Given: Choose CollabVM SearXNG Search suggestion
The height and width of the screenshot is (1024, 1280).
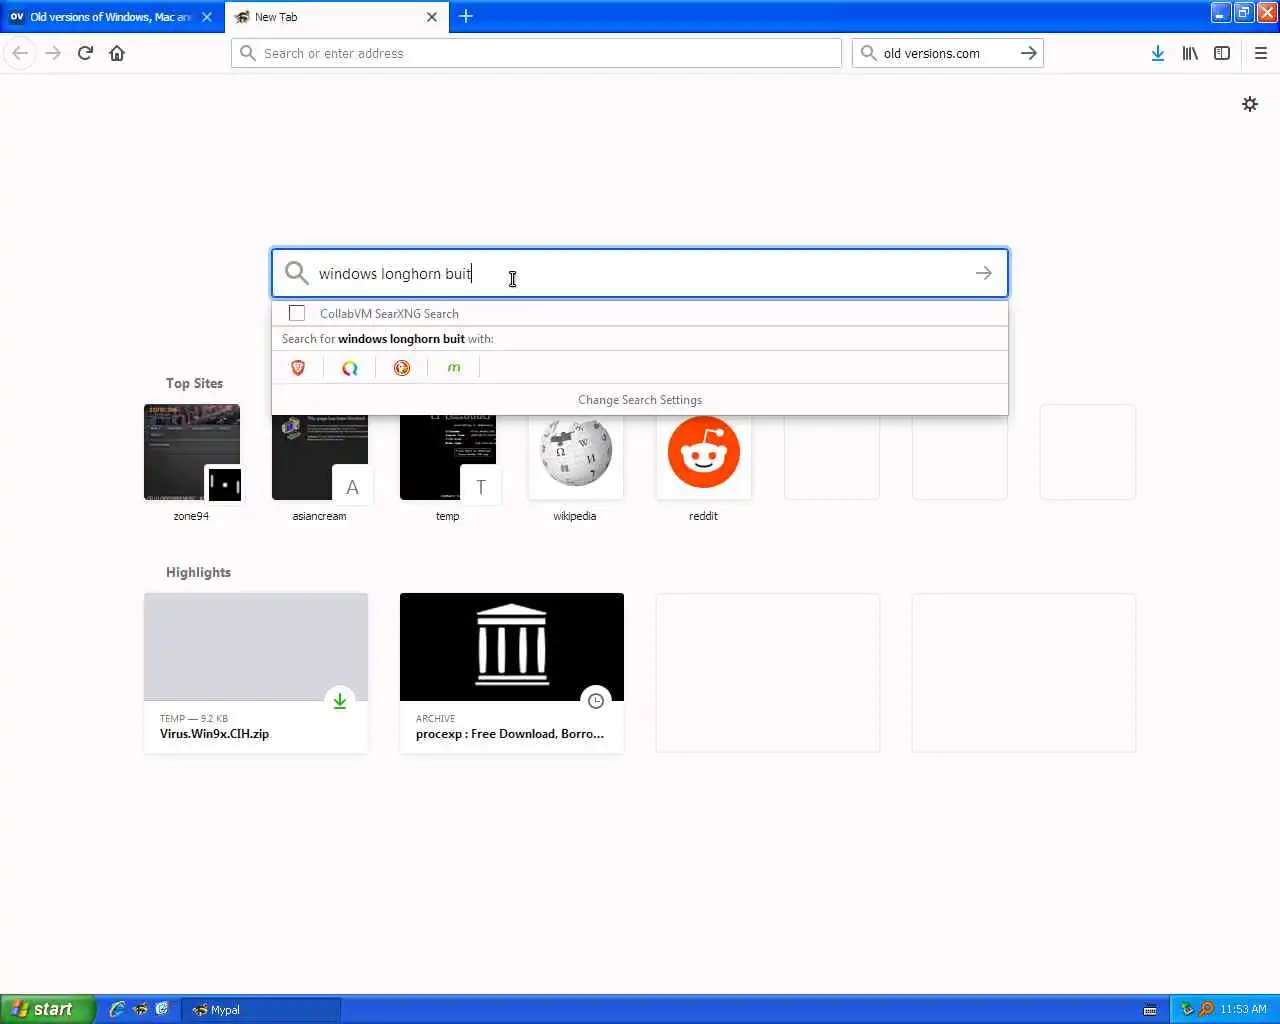Looking at the screenshot, I should point(640,313).
